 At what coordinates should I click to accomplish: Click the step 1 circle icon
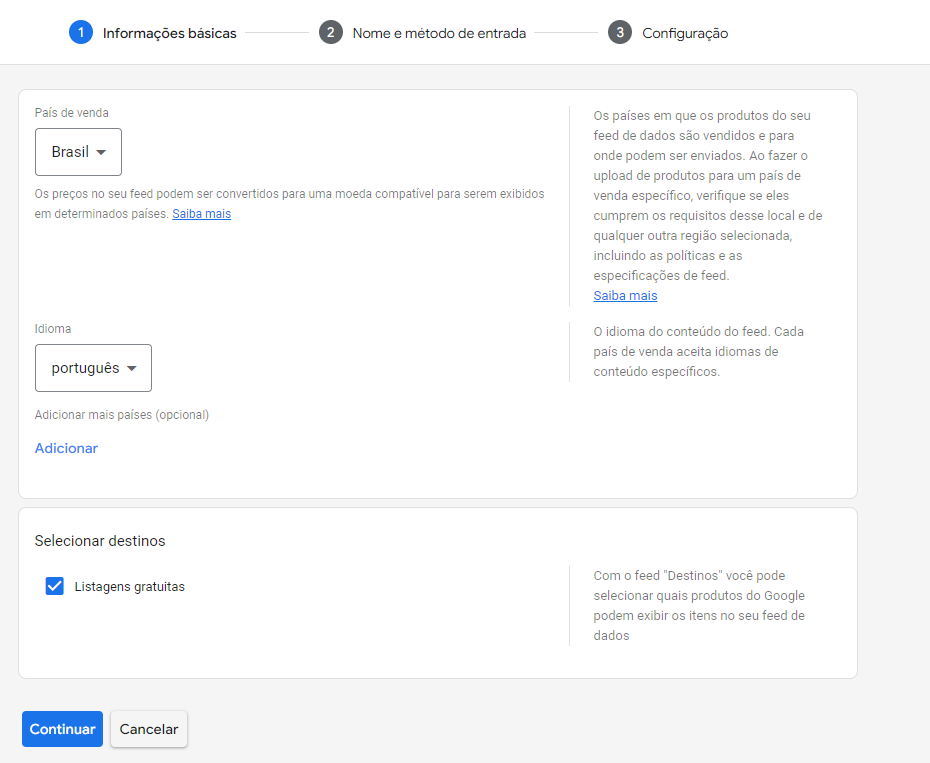[x=81, y=32]
